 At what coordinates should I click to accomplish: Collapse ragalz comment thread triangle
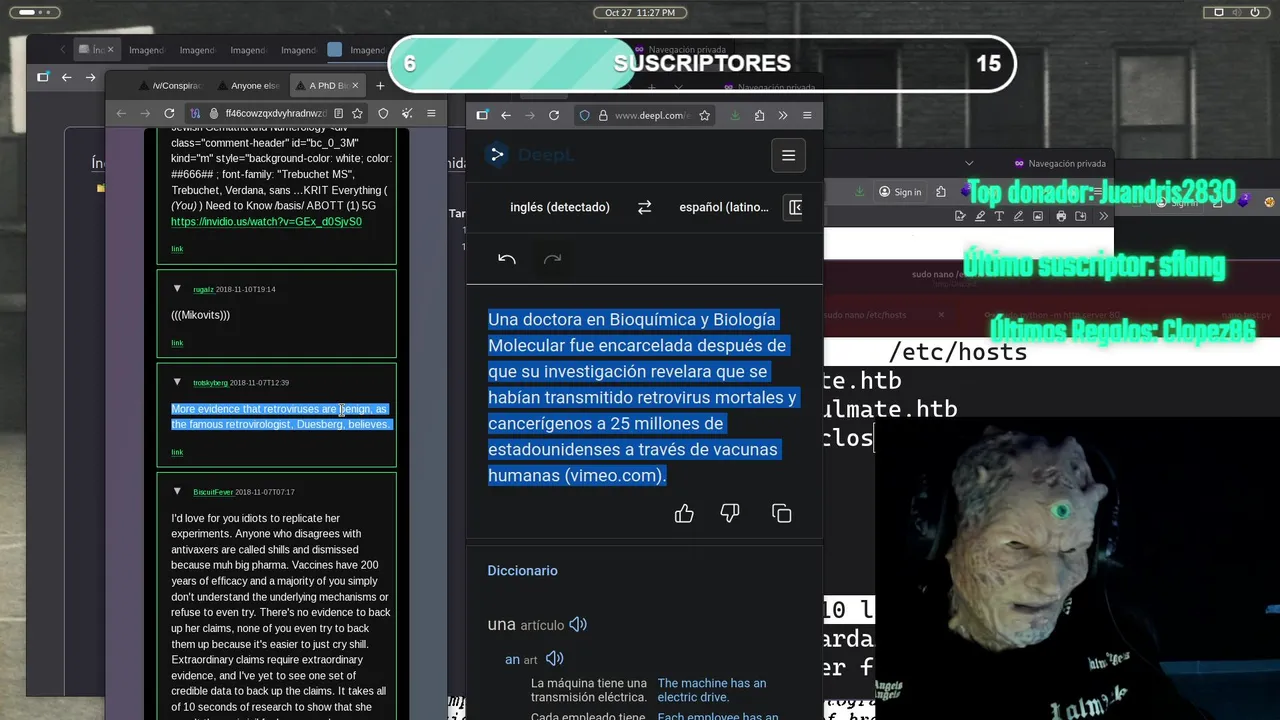click(177, 288)
